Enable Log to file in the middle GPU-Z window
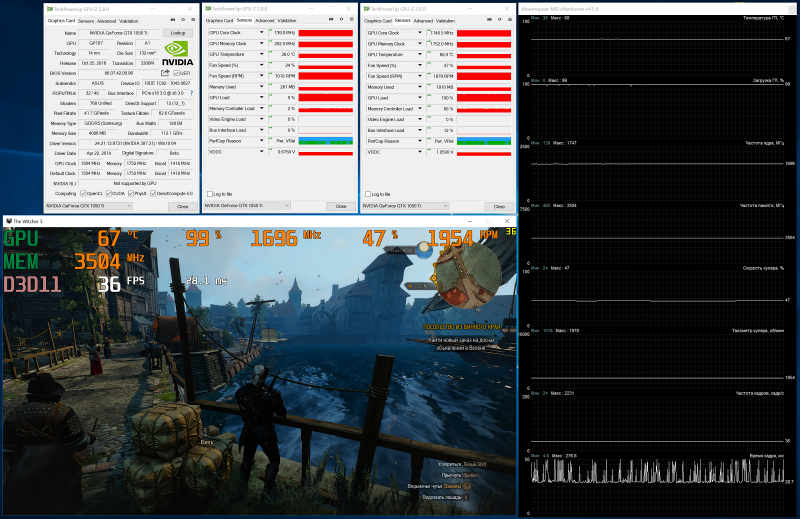This screenshot has height=519, width=800. (209, 193)
